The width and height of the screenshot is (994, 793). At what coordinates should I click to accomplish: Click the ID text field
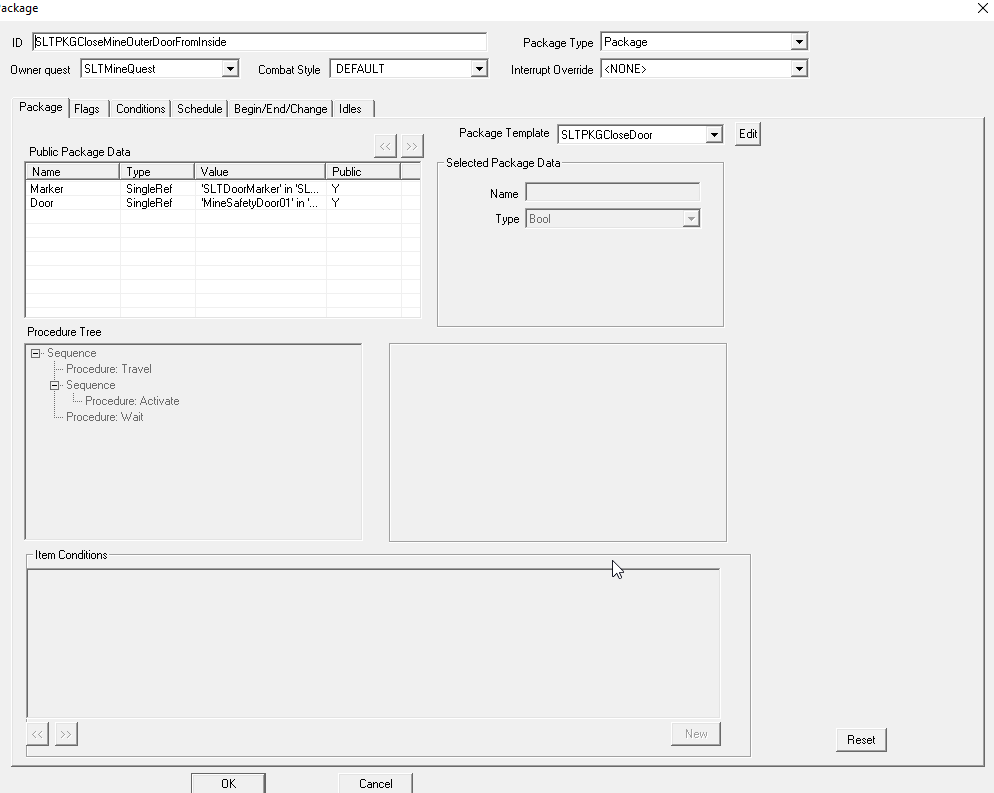pyautogui.click(x=259, y=42)
